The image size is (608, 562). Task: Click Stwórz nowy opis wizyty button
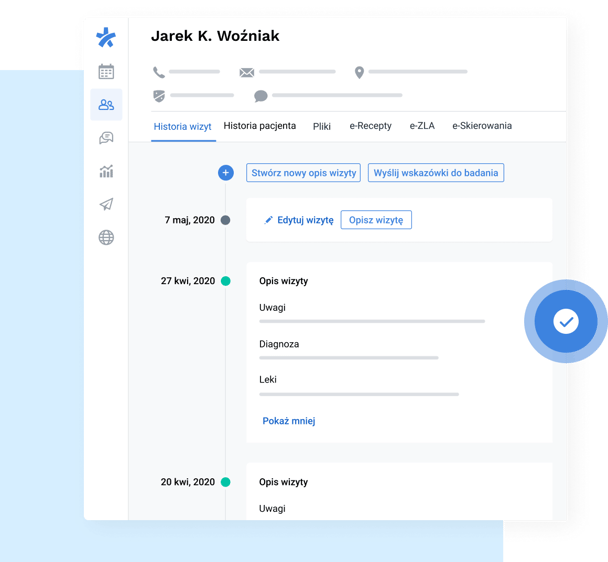click(x=303, y=173)
